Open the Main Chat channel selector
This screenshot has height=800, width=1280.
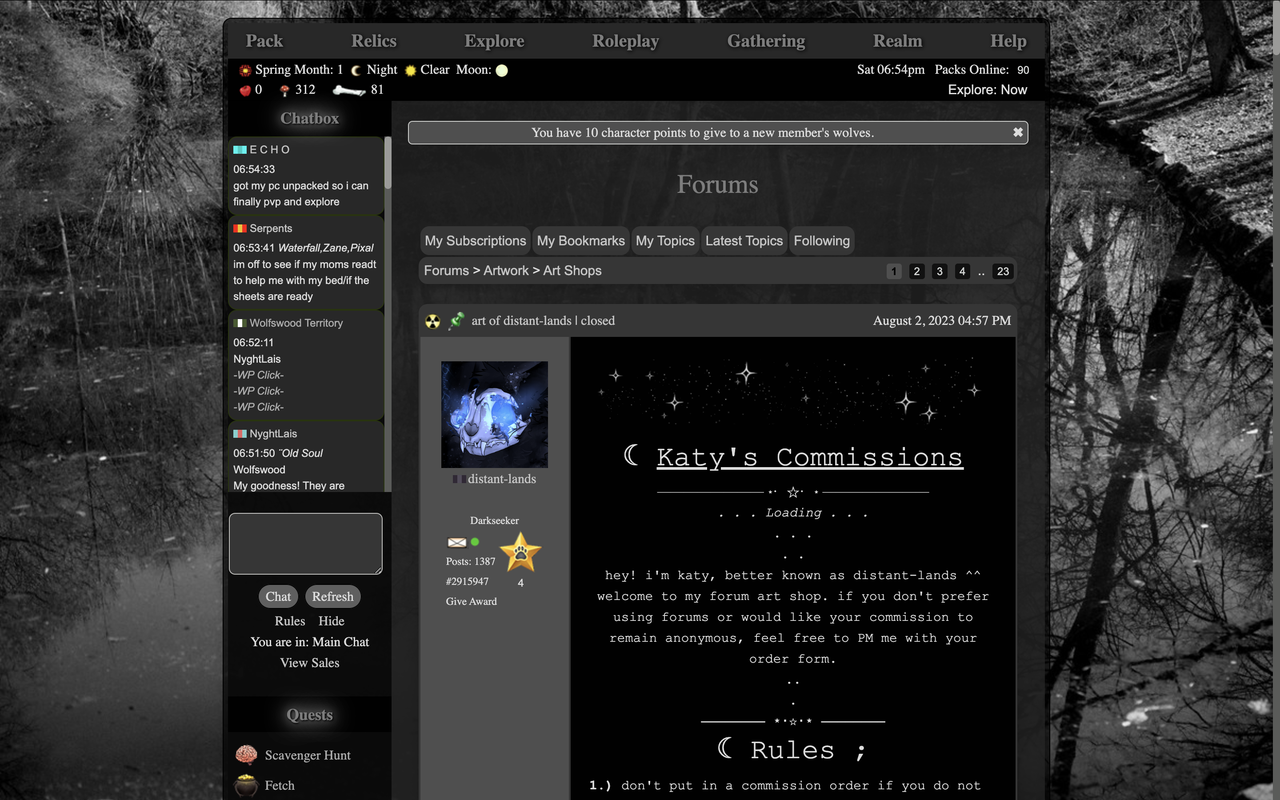point(340,642)
